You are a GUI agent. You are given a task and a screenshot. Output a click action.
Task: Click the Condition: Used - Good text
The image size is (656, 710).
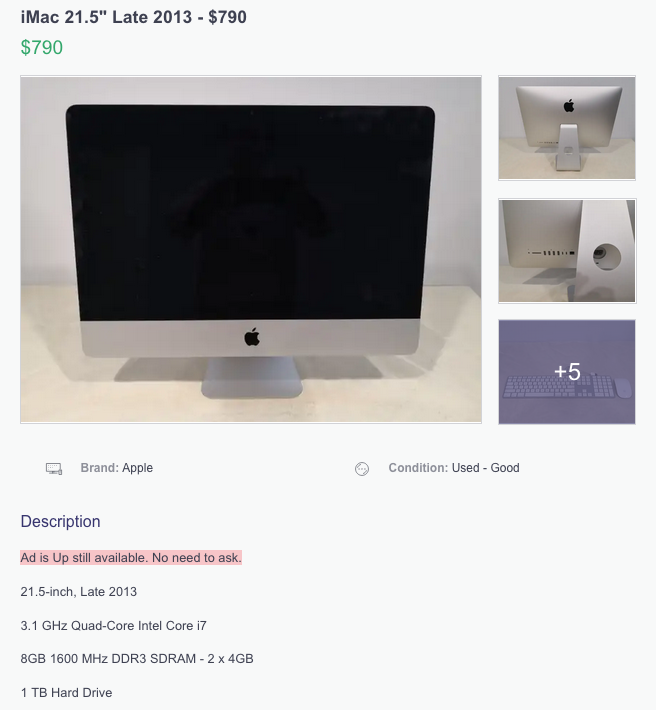pos(454,468)
